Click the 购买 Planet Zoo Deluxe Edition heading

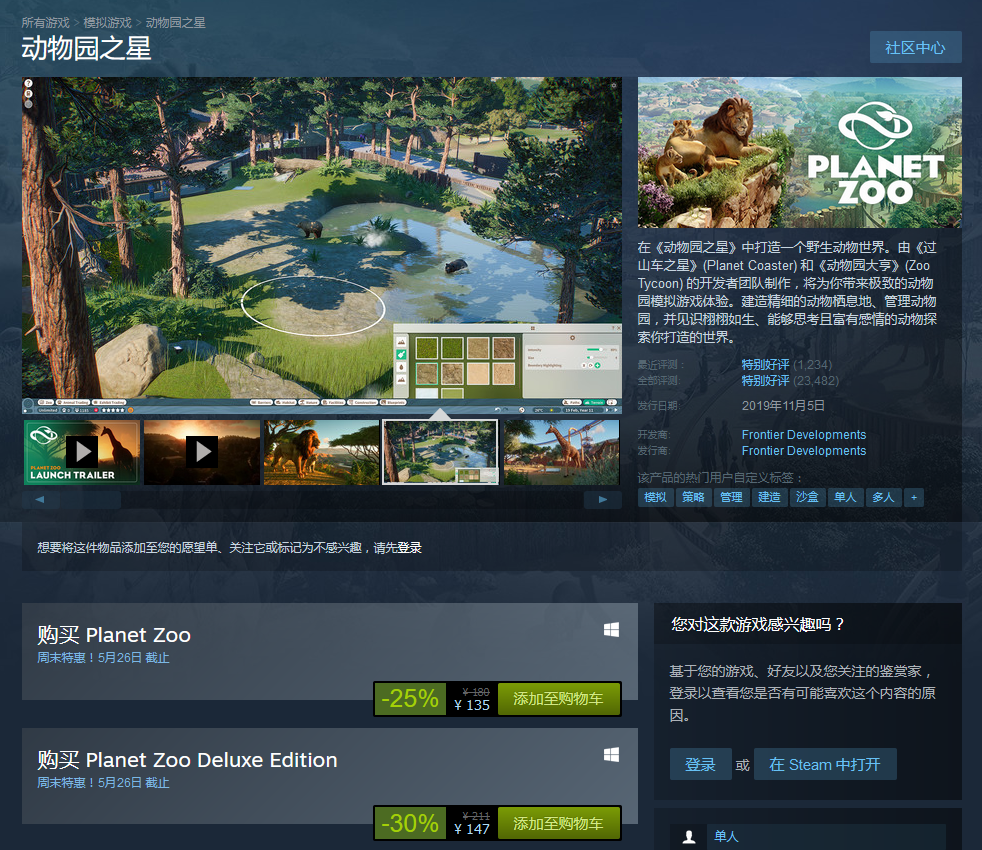click(187, 760)
